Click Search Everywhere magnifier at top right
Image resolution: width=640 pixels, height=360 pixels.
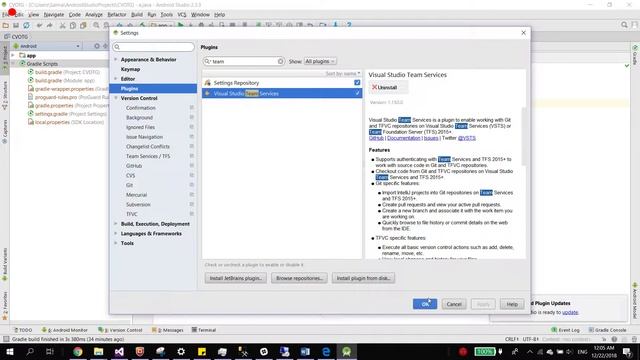pyautogui.click(x=624, y=25)
